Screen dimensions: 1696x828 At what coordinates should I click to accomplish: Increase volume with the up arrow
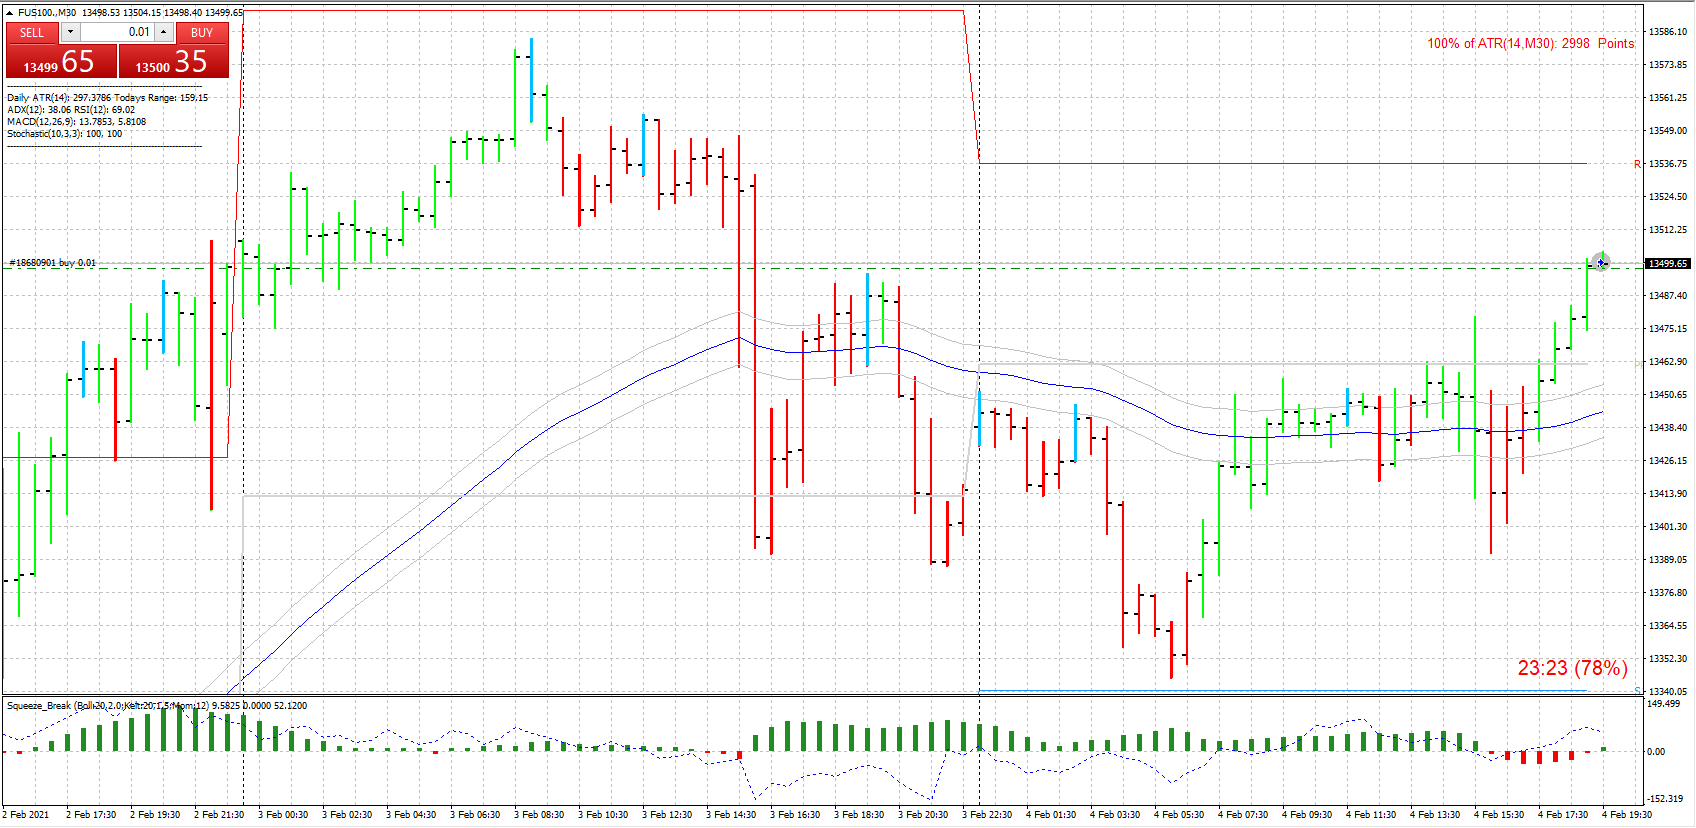[x=164, y=32]
